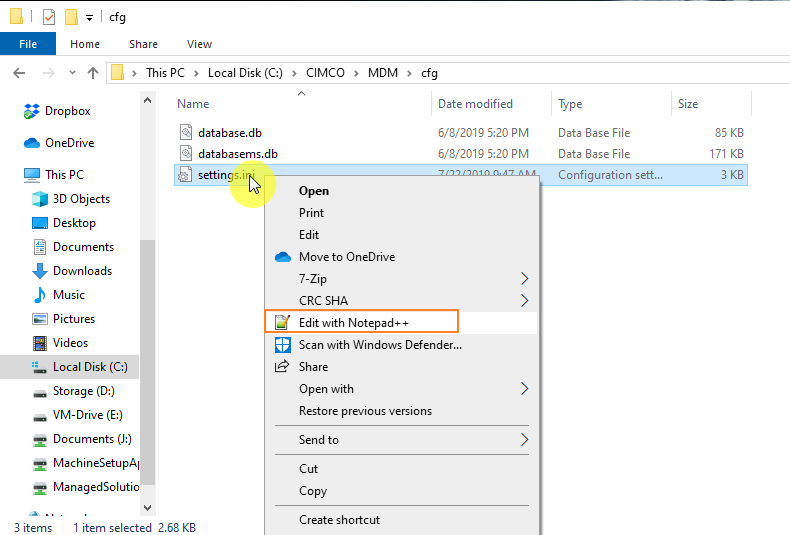The height and width of the screenshot is (535, 790).
Task: Click the Notepad++ icon in context menu
Action: (282, 322)
